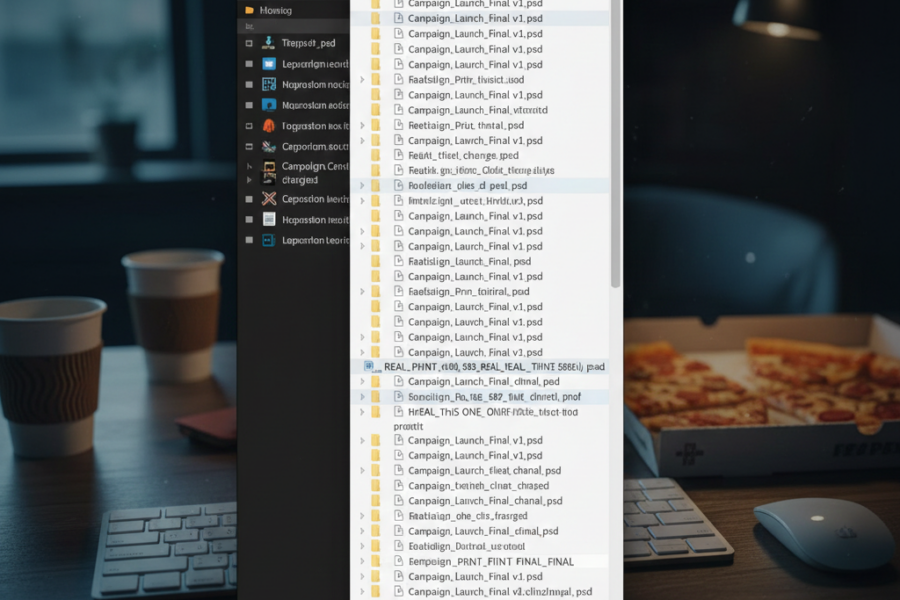The height and width of the screenshot is (600, 900).
Task: Click folder icon of Campaign_txeineh_clnat_chrased row
Action: coord(375,485)
